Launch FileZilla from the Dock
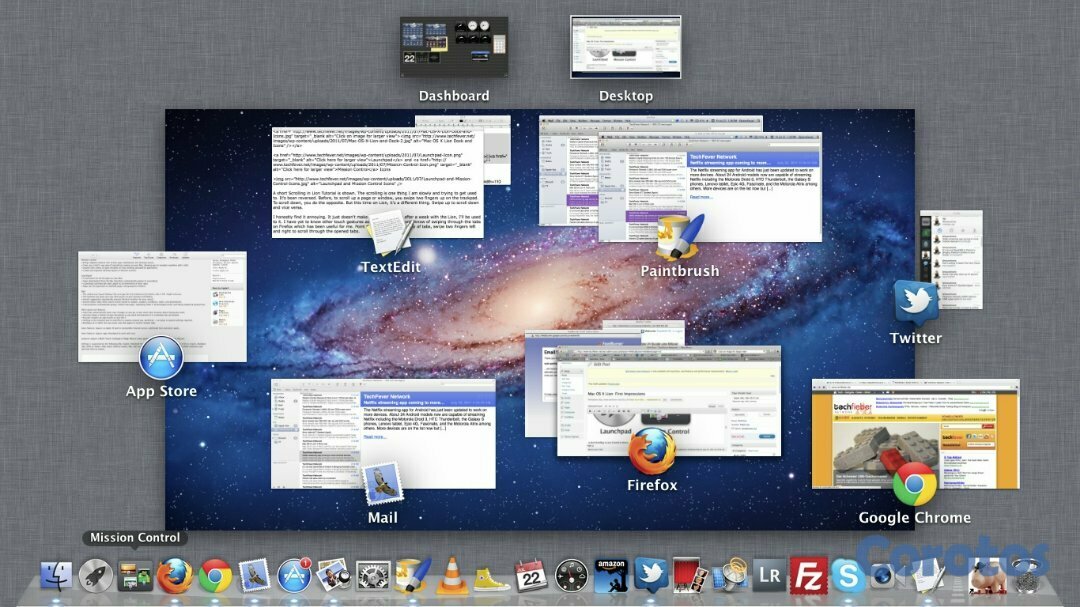 [x=810, y=577]
